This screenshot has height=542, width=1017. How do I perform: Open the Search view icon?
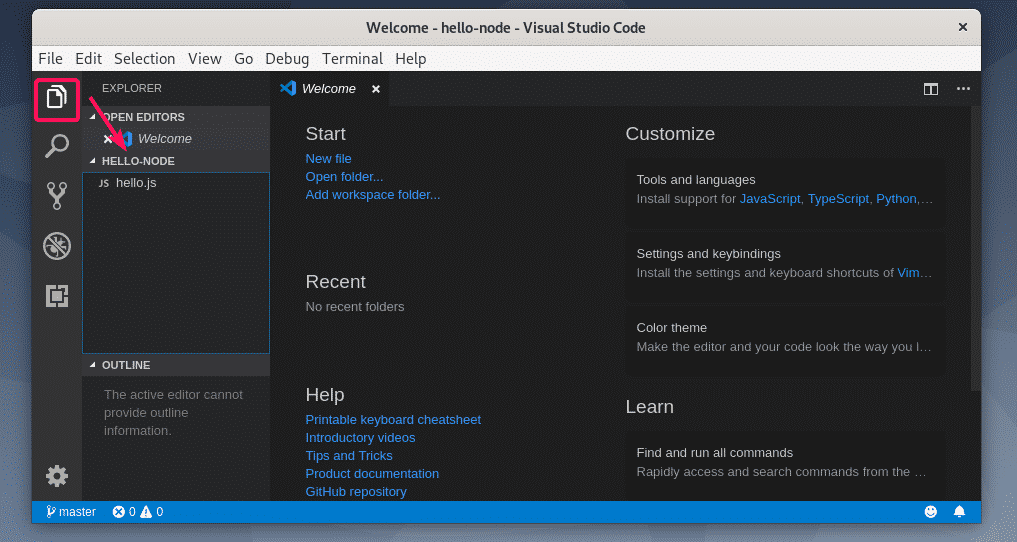57,147
